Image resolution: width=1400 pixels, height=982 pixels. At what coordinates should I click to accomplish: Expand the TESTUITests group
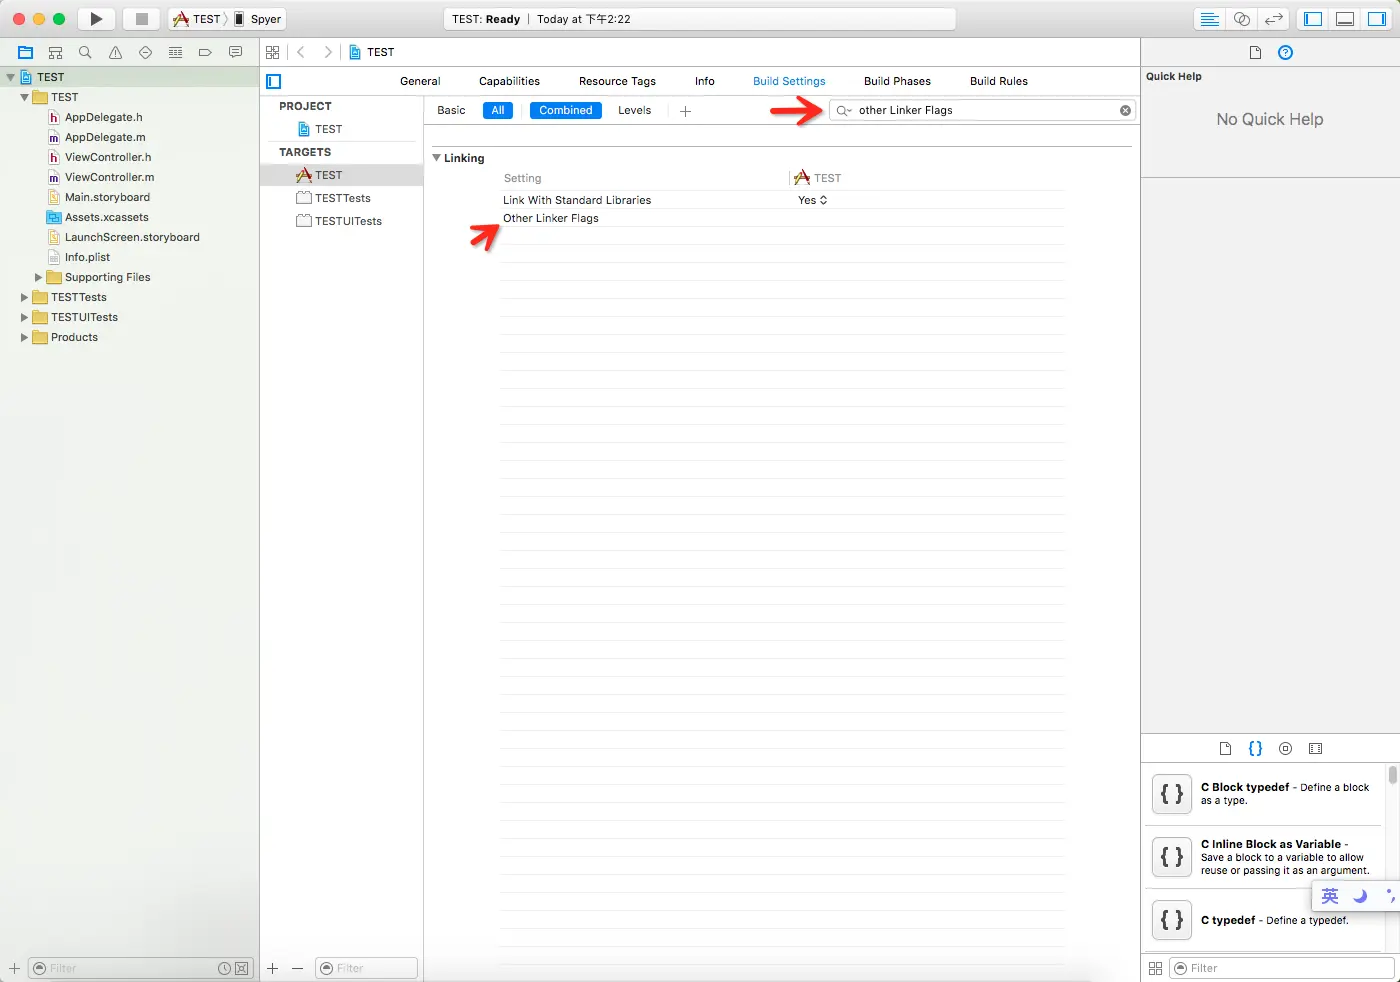24,317
